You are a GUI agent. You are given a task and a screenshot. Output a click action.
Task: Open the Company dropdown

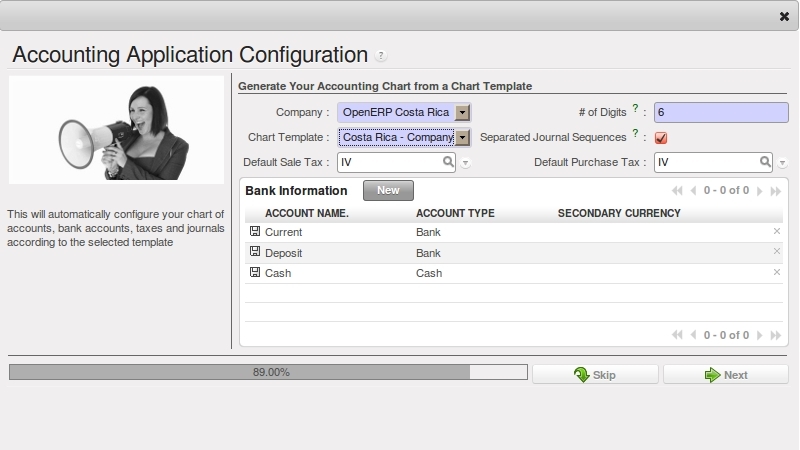[x=462, y=113]
